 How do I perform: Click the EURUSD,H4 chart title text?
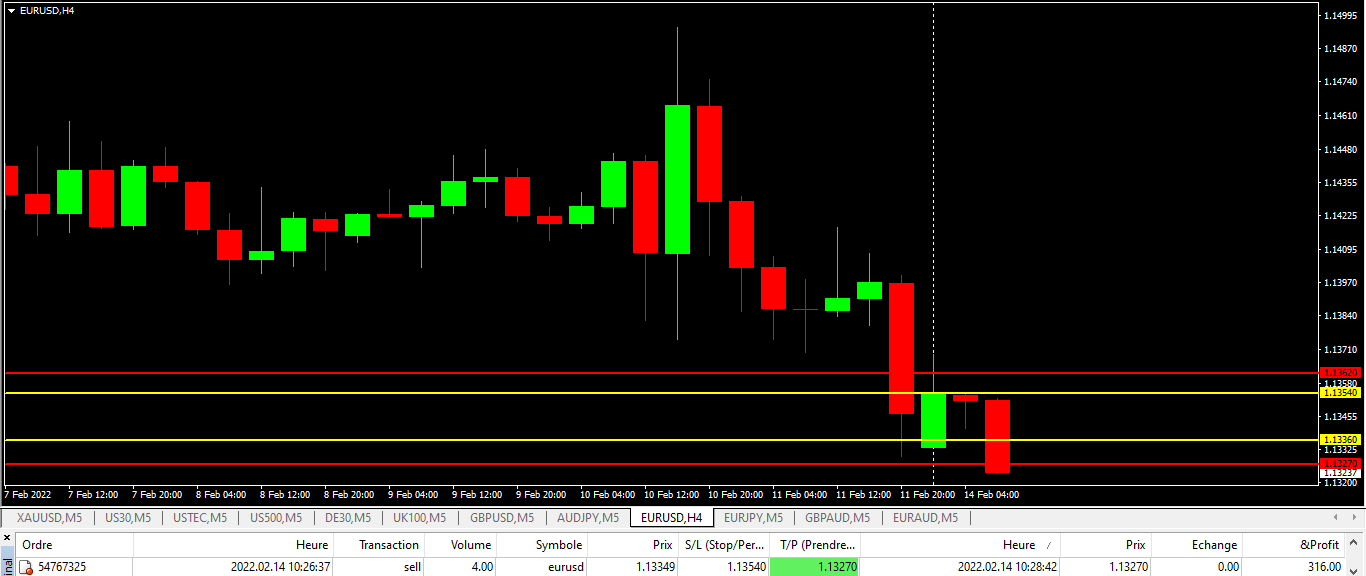(x=47, y=10)
